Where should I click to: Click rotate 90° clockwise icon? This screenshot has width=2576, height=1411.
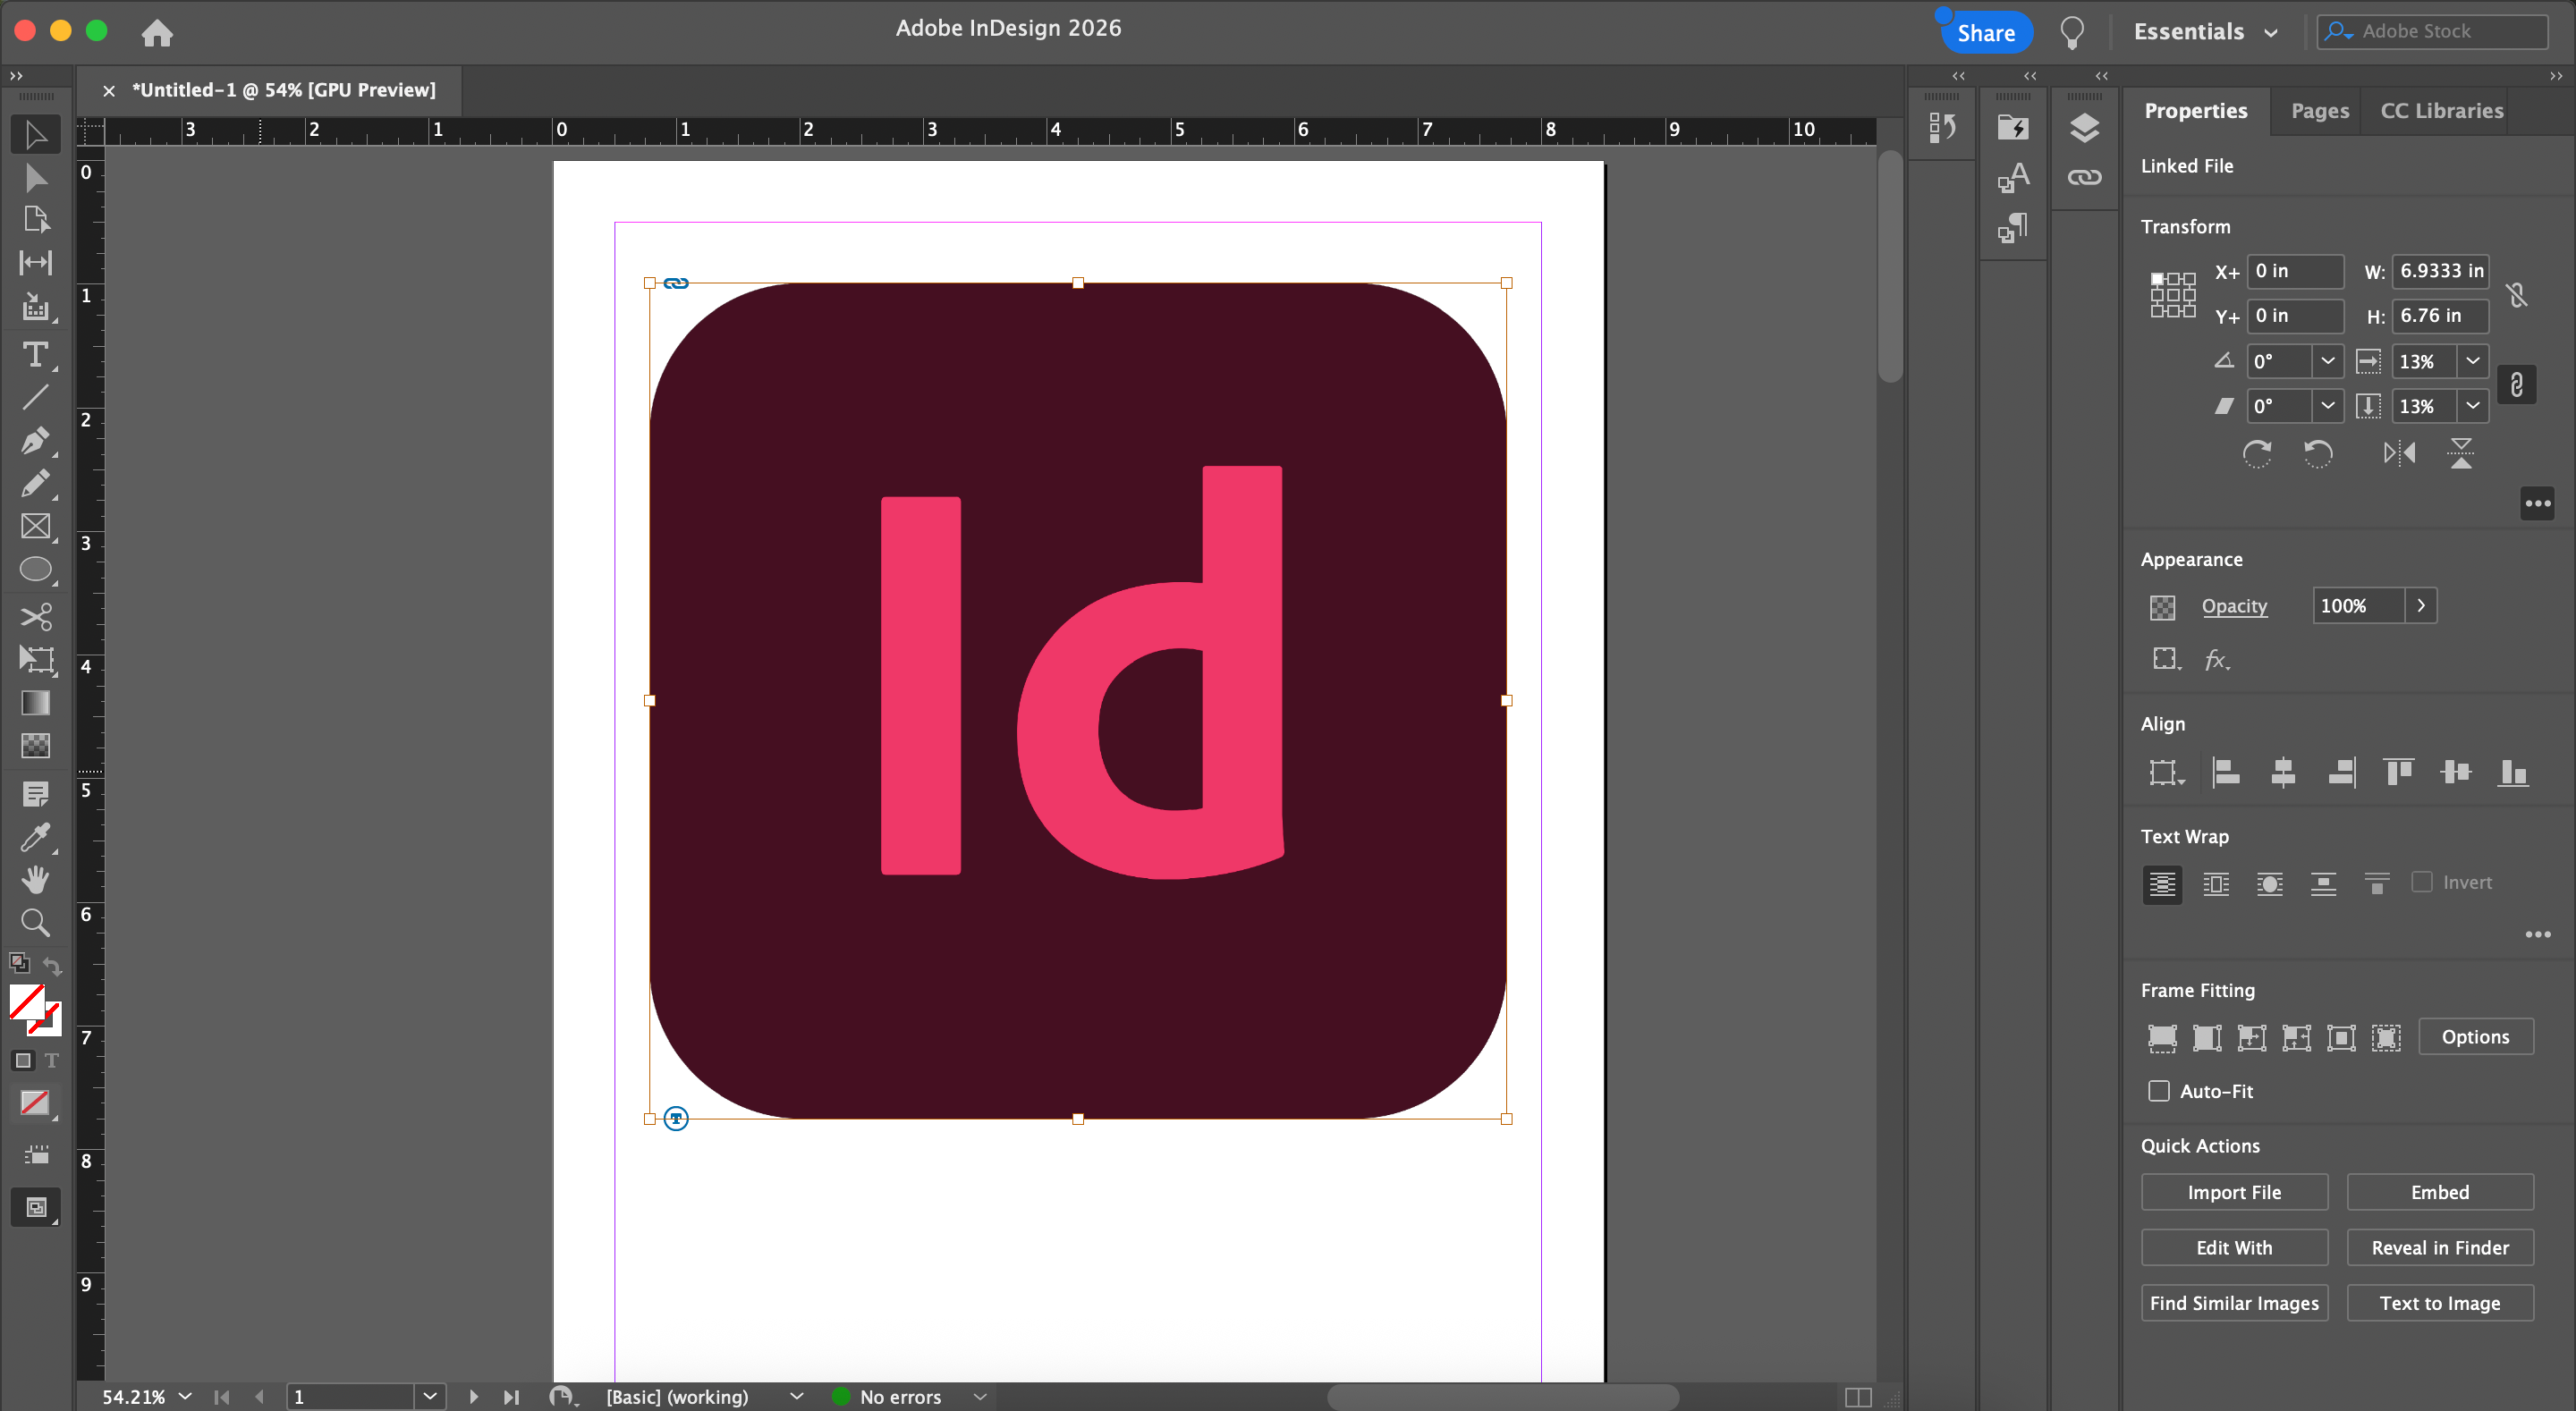(2257, 453)
